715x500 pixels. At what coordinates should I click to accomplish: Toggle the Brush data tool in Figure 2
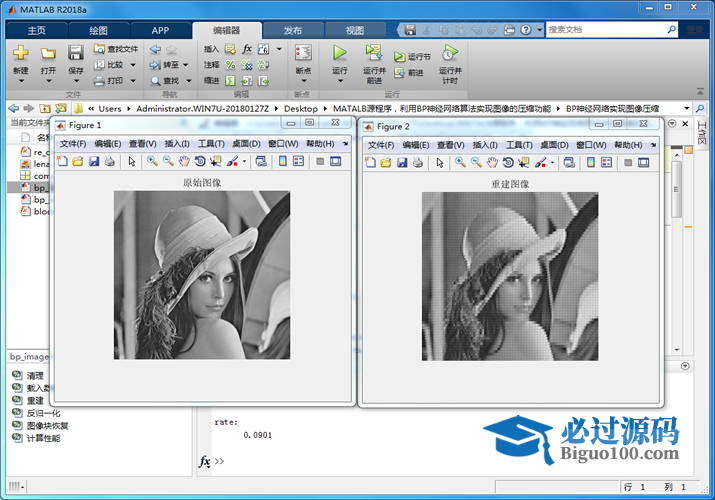[x=540, y=162]
